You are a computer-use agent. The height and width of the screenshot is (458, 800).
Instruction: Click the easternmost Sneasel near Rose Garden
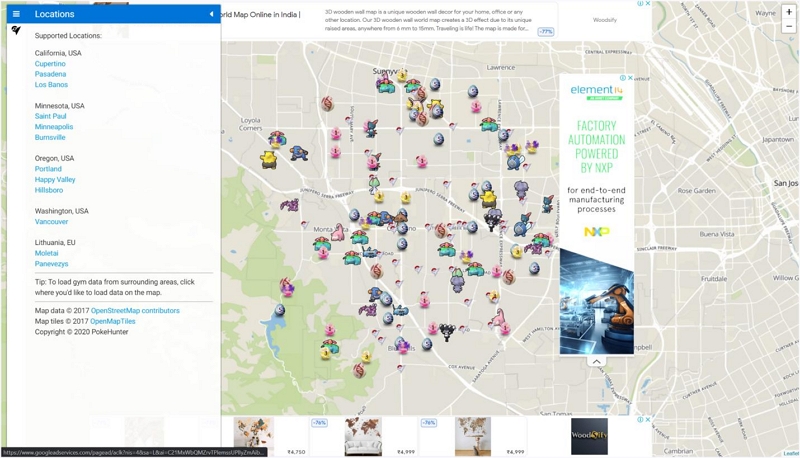coord(547,203)
